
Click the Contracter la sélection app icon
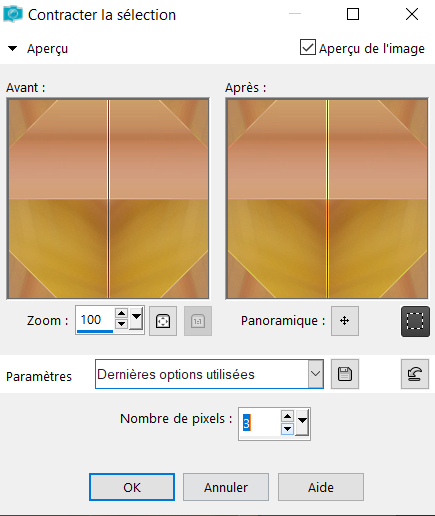(13, 14)
